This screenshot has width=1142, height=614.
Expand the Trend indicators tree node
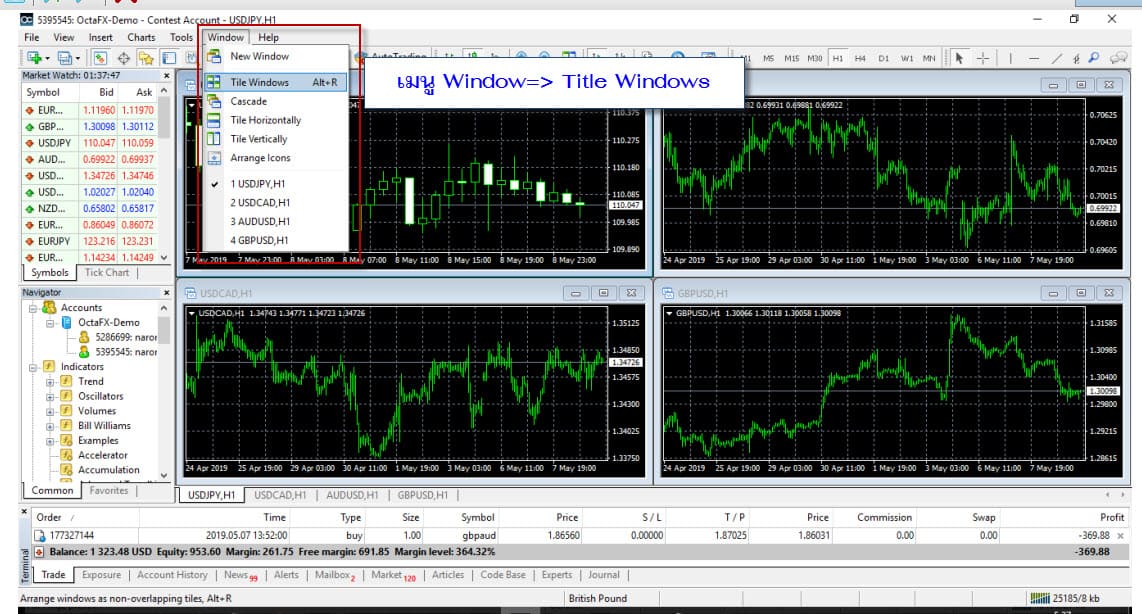point(50,381)
